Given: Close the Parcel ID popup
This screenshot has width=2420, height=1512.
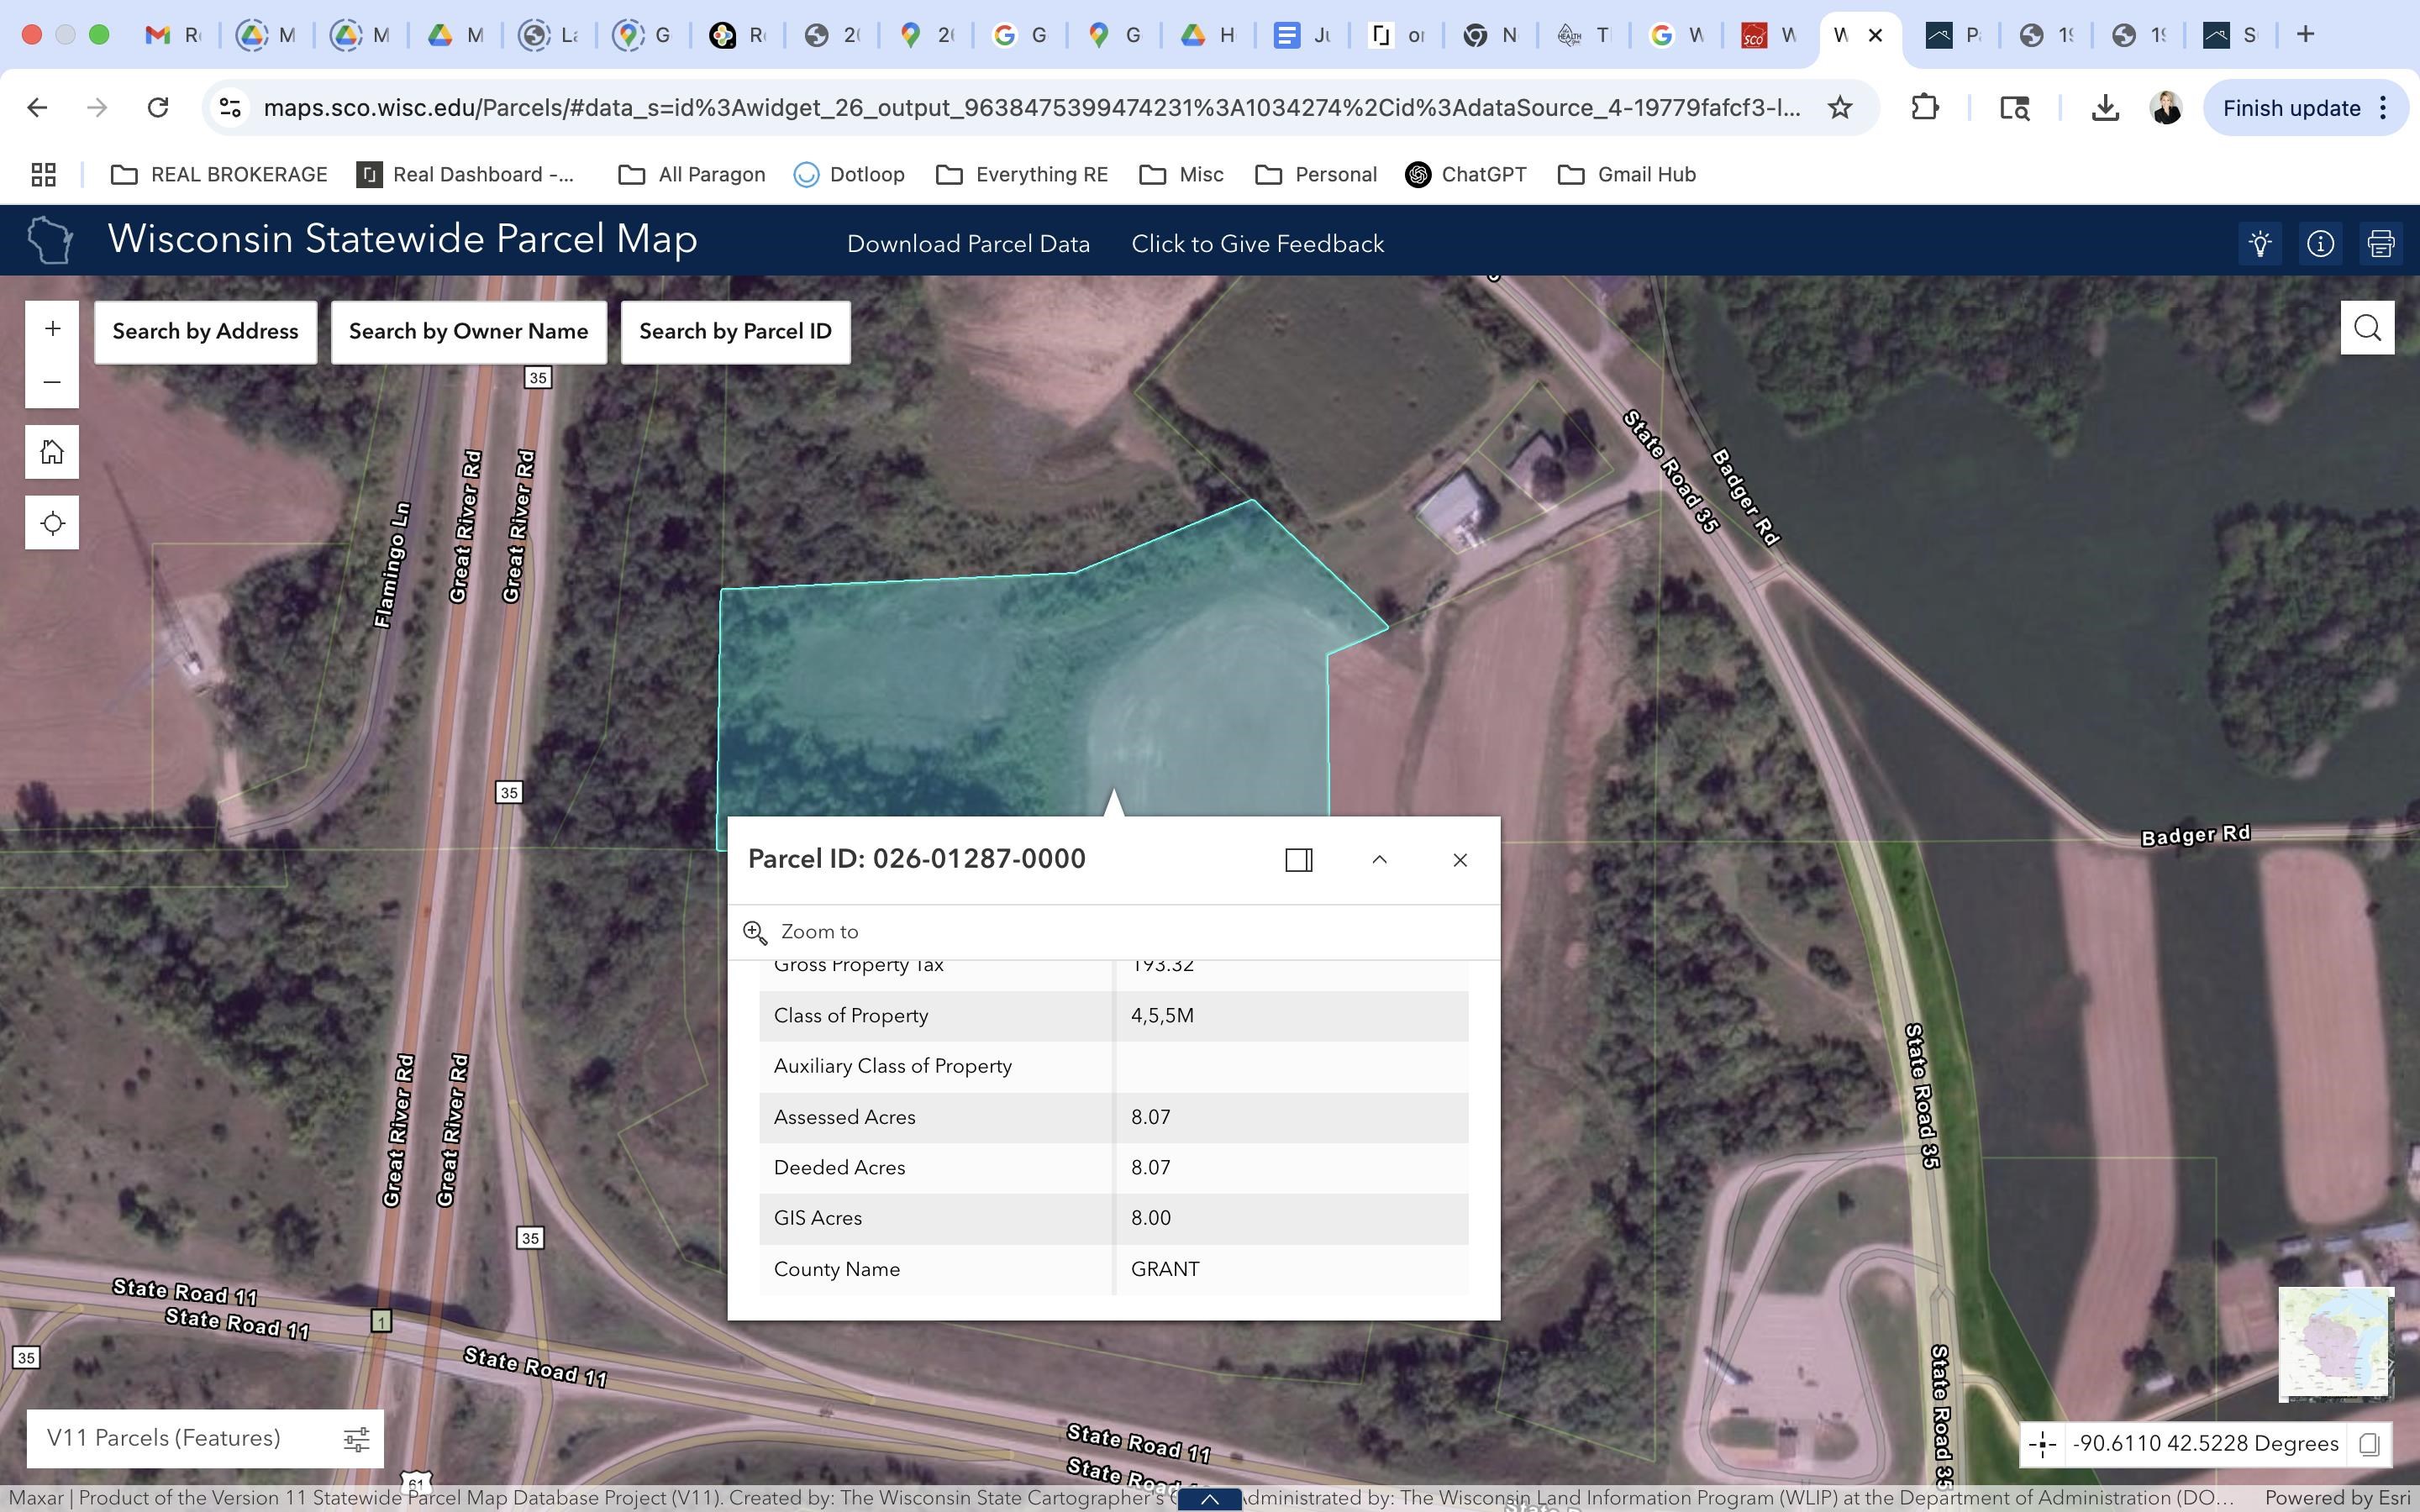Looking at the screenshot, I should (x=1460, y=860).
